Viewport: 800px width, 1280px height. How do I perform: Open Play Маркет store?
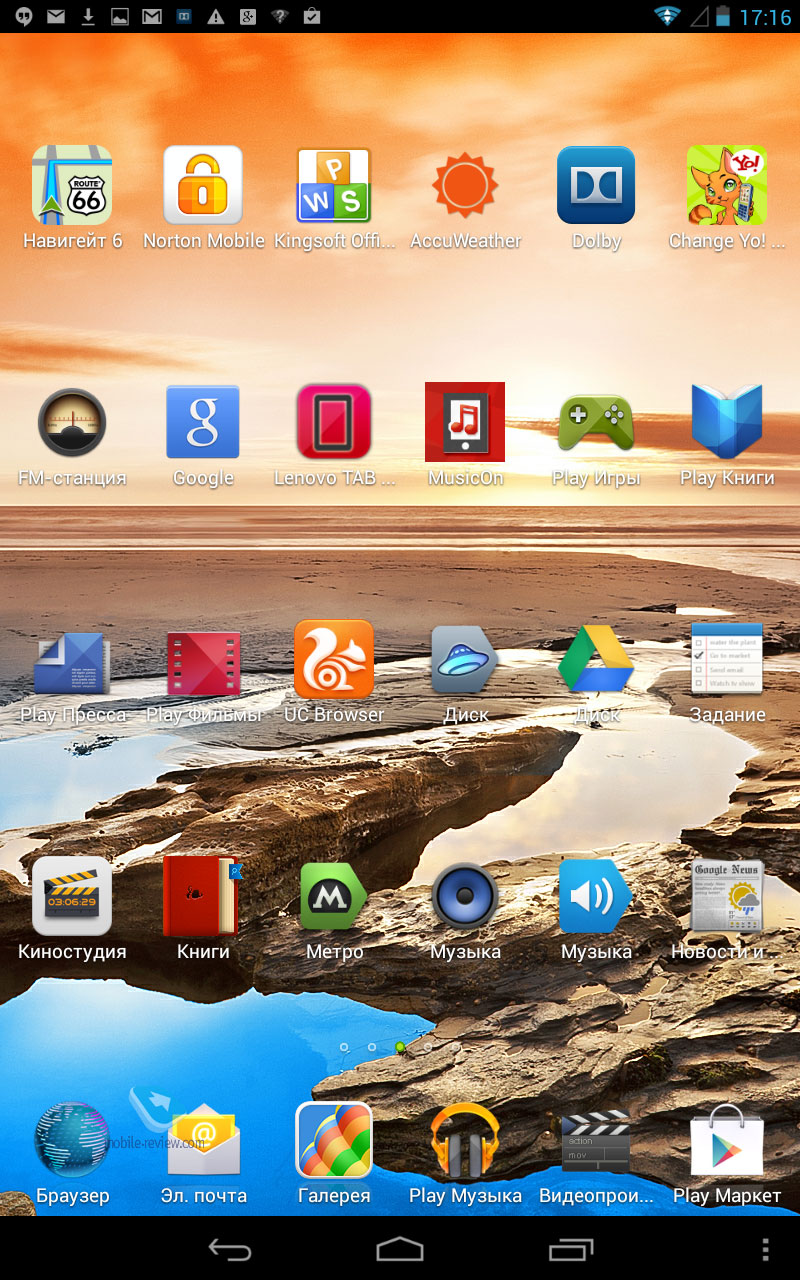[727, 1141]
